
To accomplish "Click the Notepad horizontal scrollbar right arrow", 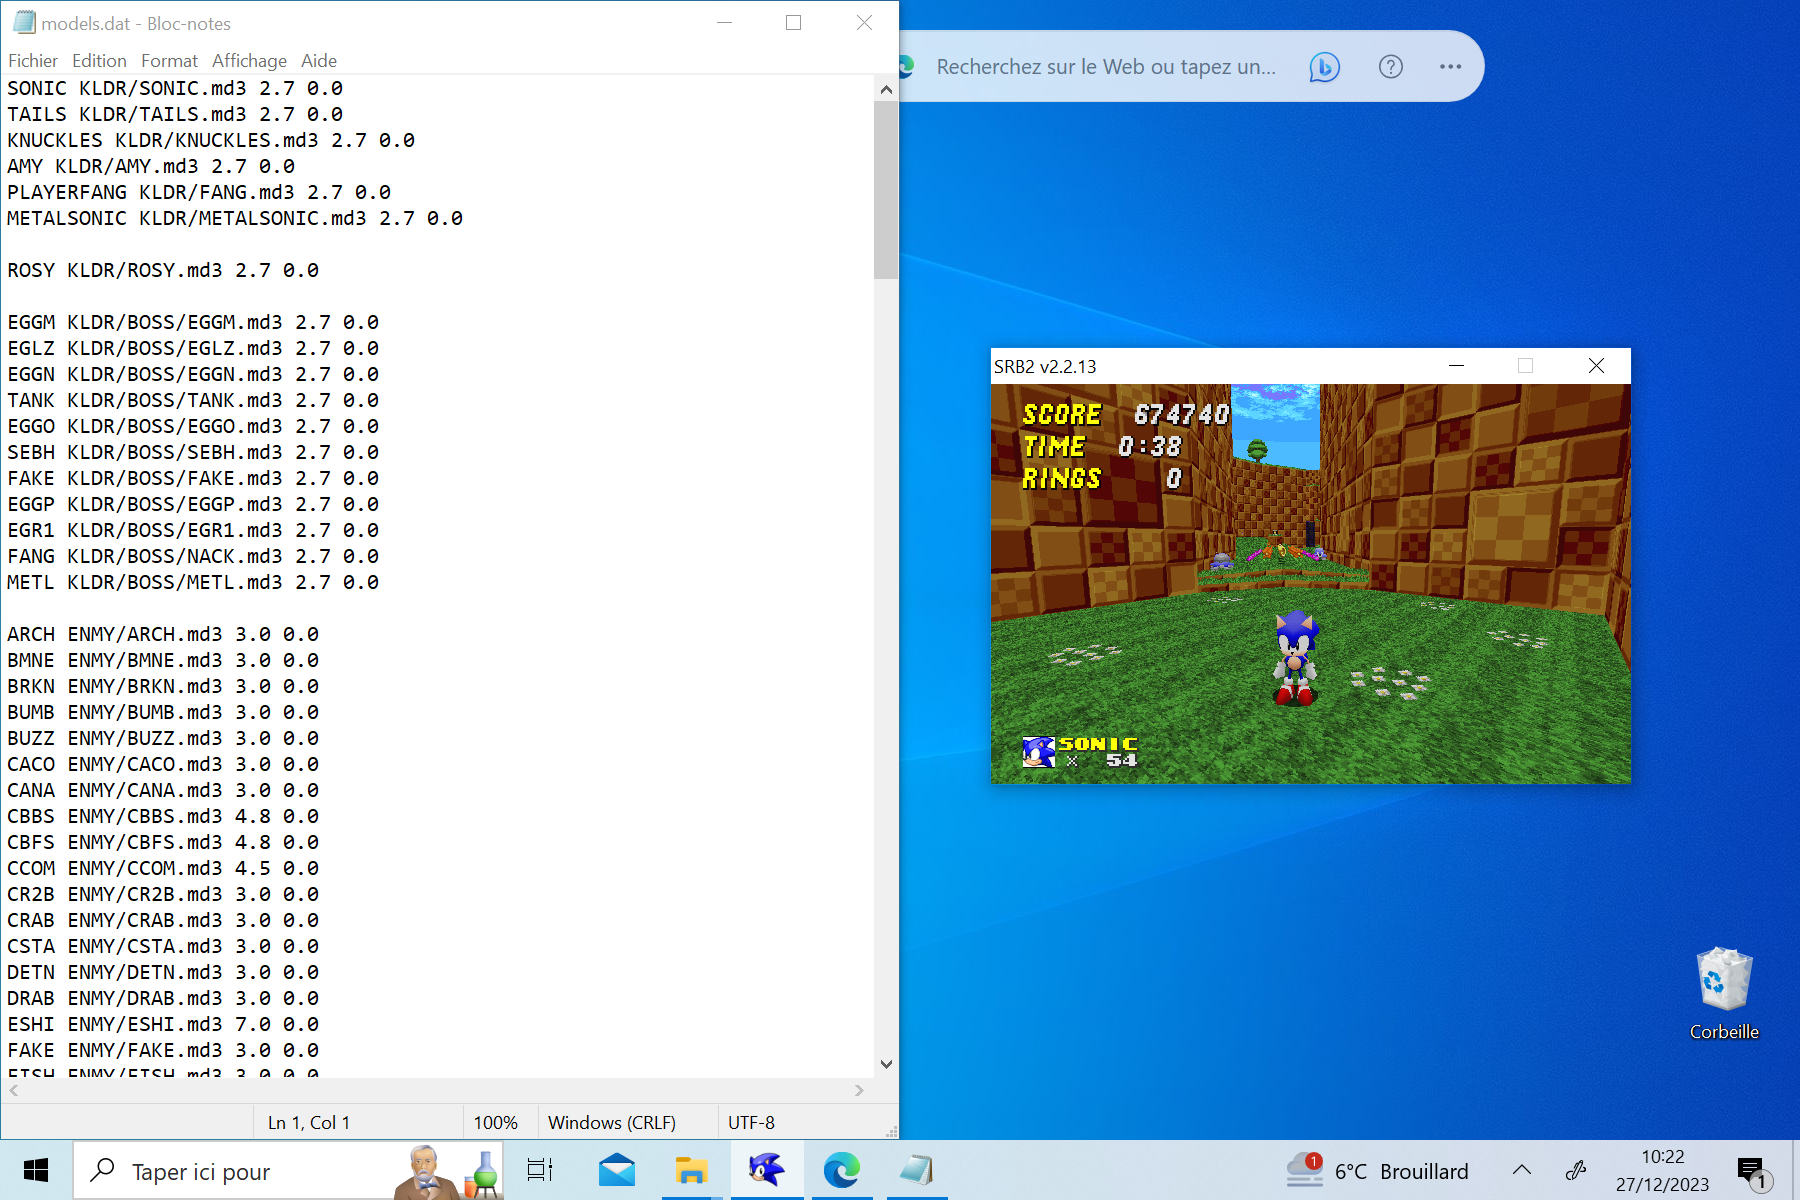I will [859, 1090].
